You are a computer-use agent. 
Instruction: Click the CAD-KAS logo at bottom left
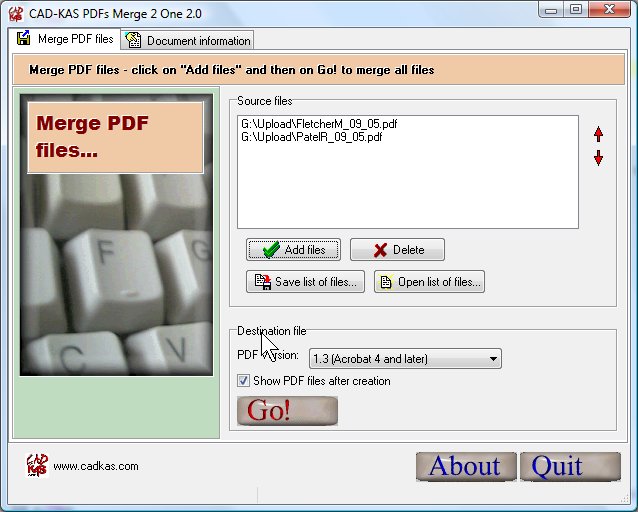[x=36, y=465]
